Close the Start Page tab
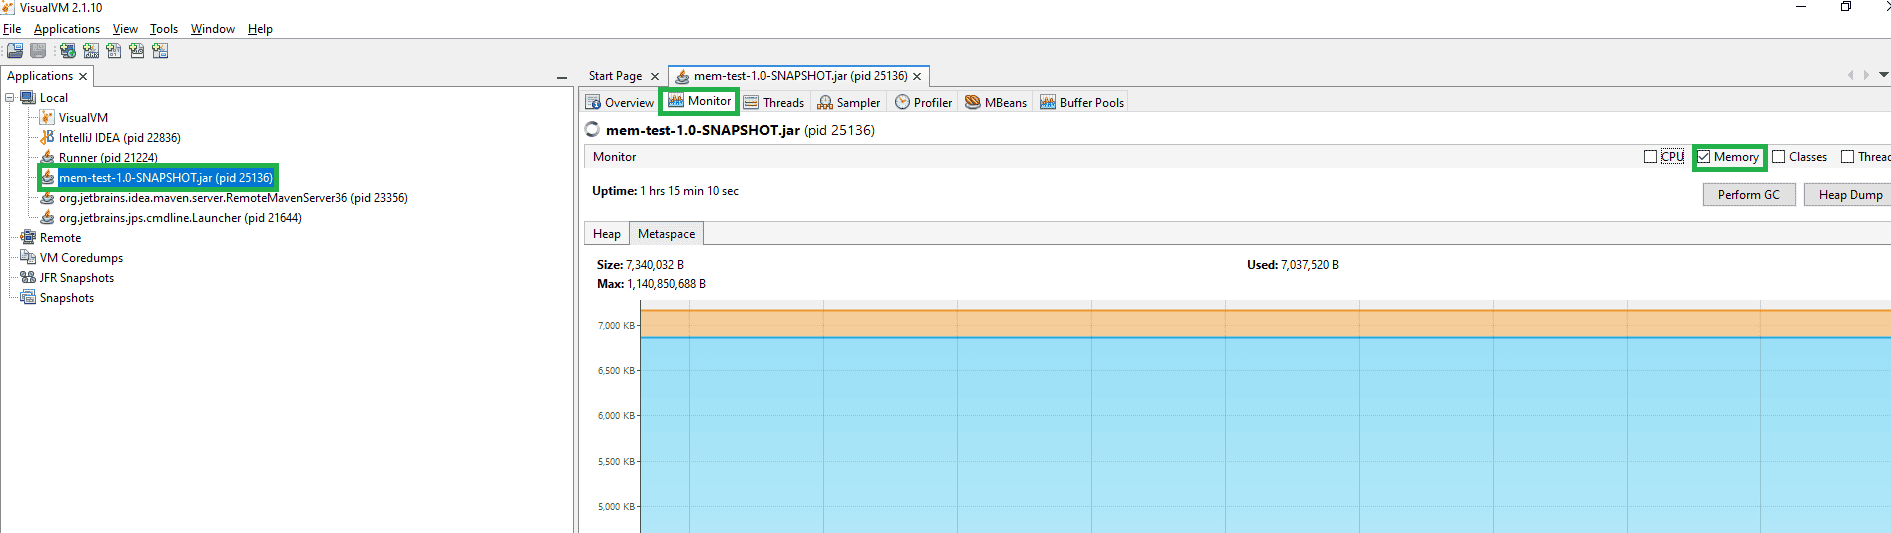 click(x=655, y=76)
